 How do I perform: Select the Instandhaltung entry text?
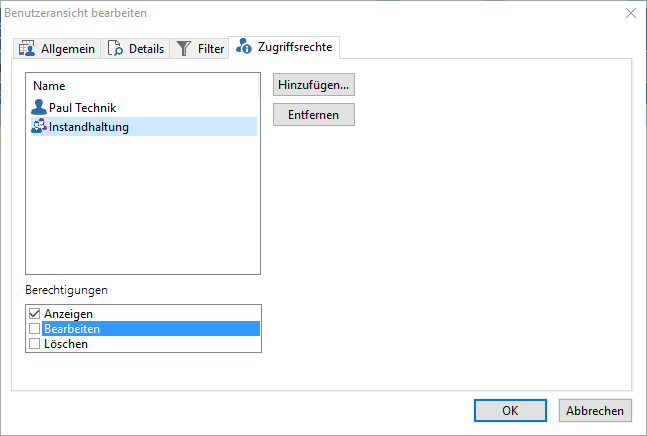pyautogui.click(x=89, y=127)
